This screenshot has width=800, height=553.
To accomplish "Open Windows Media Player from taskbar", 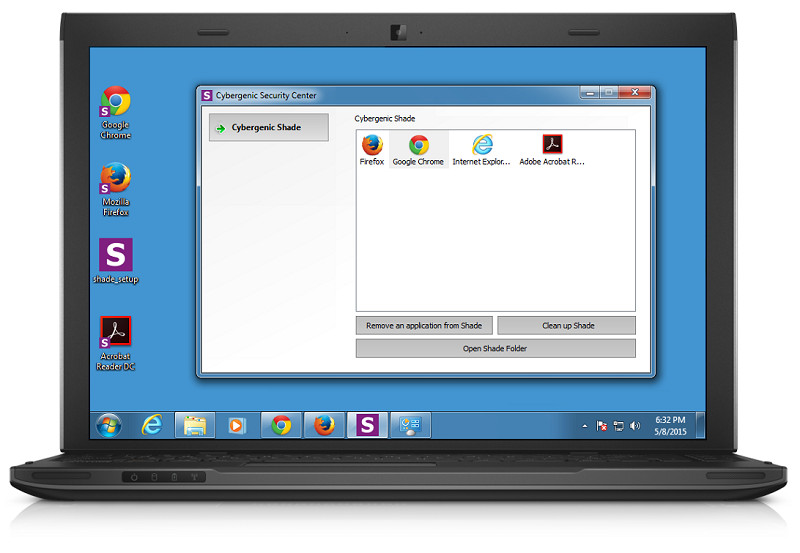I will pos(237,425).
